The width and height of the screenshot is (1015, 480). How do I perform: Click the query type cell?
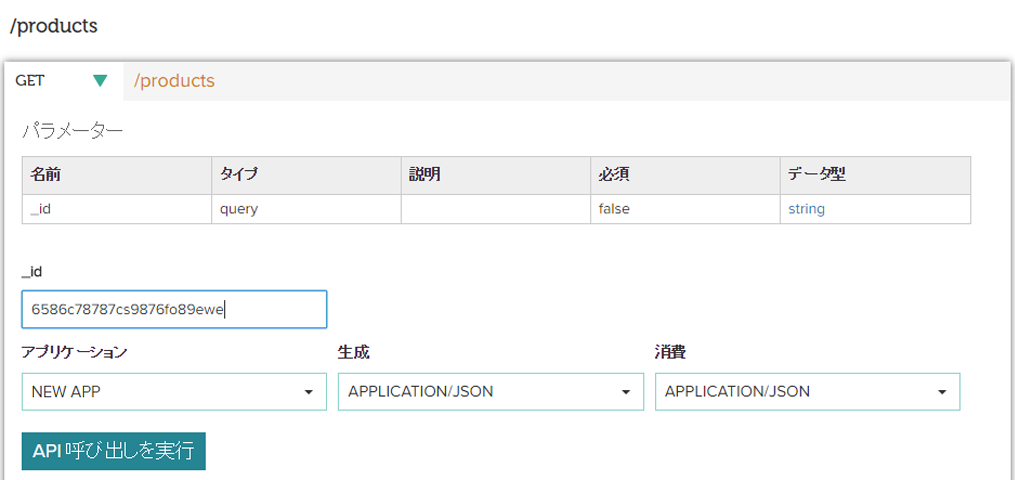[240, 209]
